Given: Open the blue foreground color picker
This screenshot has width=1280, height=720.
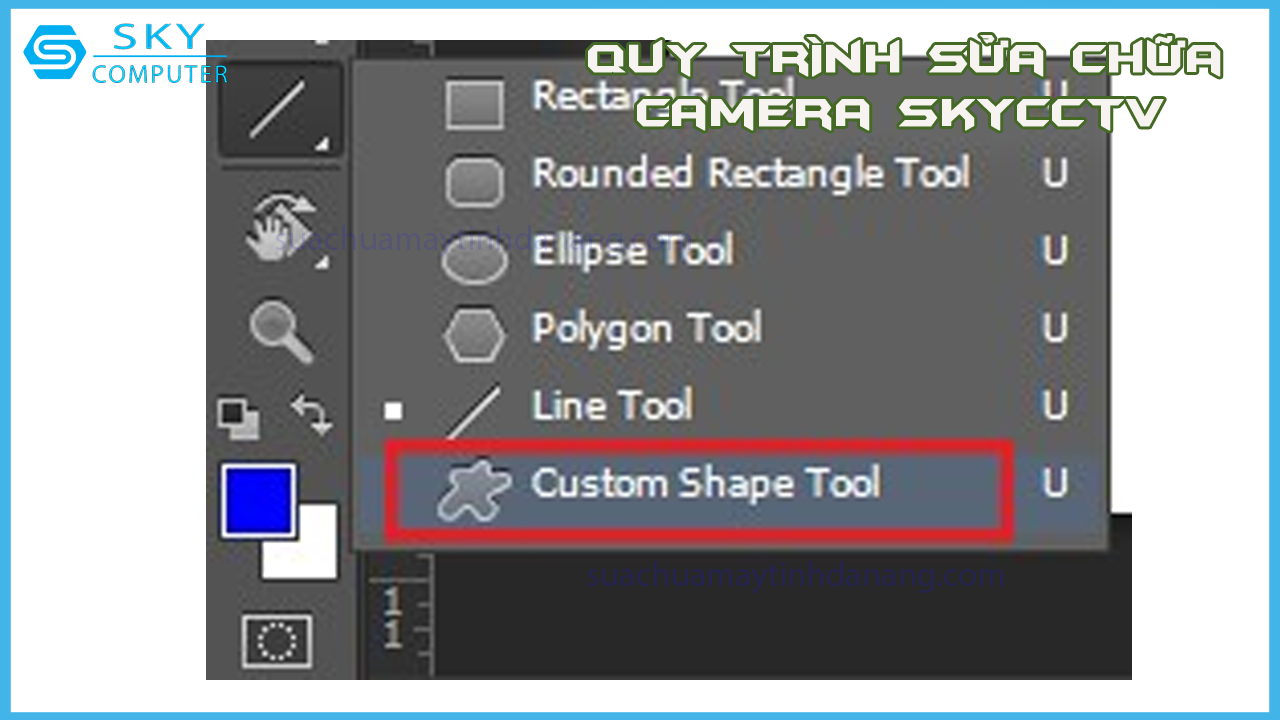Looking at the screenshot, I should (259, 500).
